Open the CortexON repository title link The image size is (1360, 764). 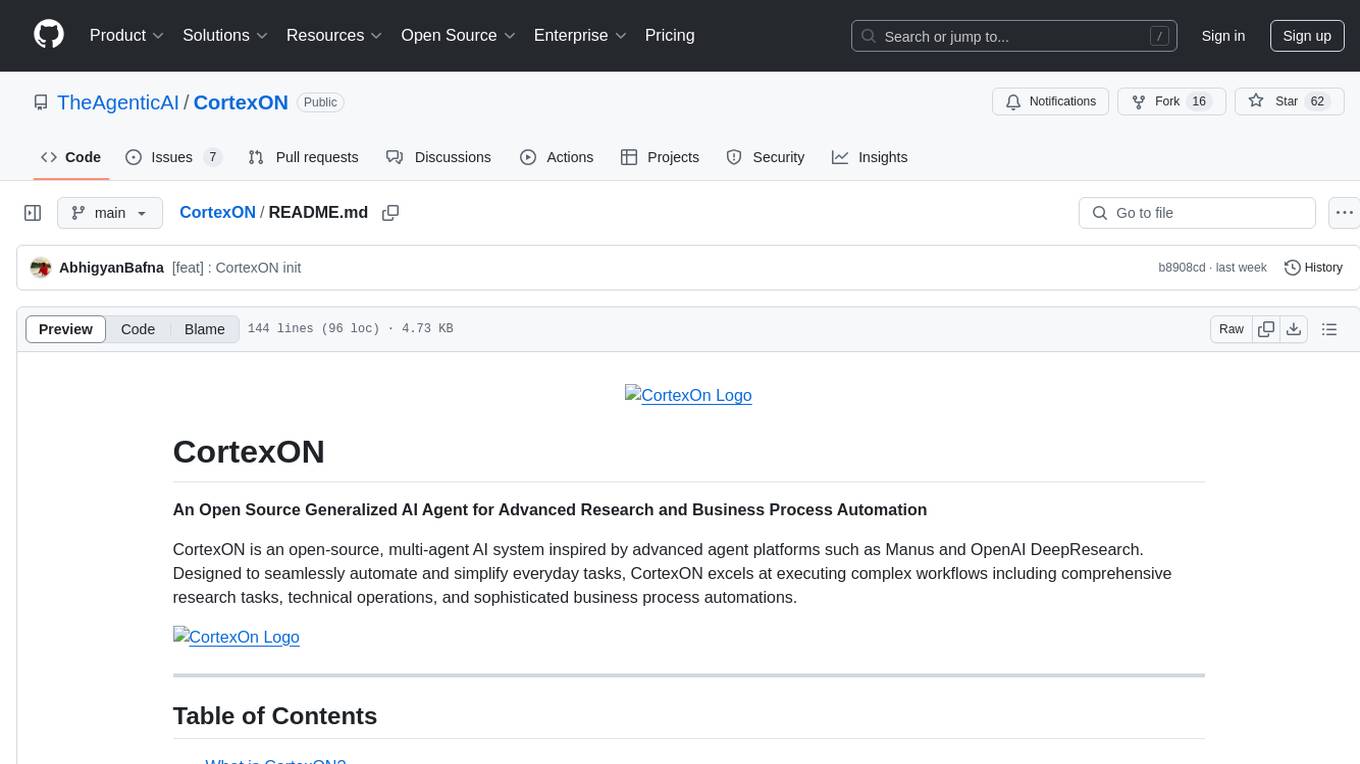241,102
